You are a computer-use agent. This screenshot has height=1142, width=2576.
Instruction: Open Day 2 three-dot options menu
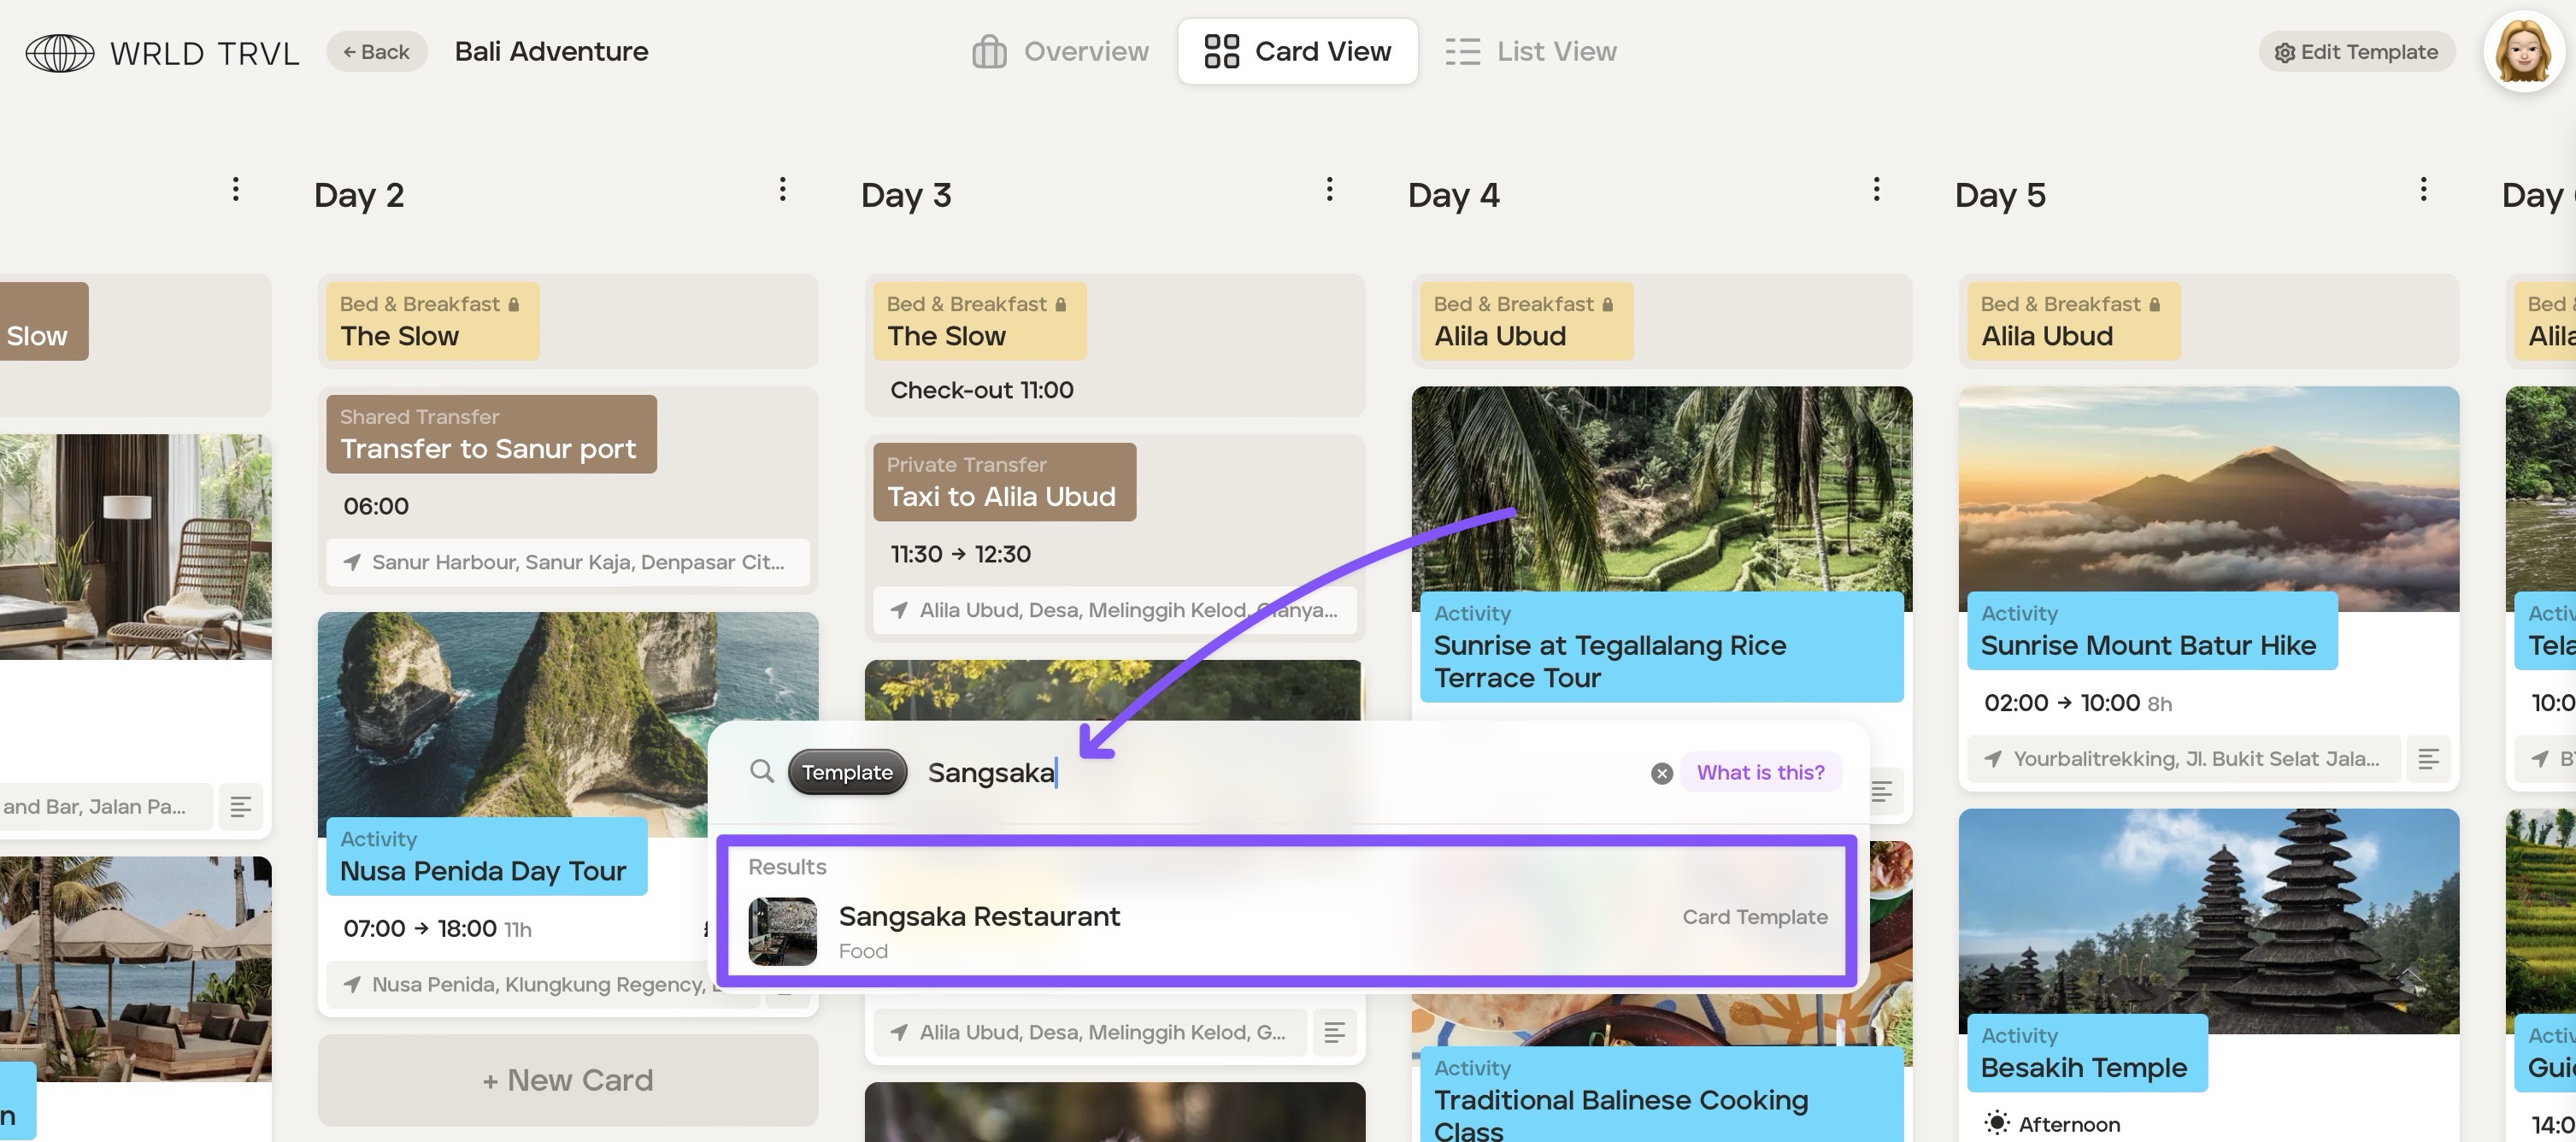pyautogui.click(x=782, y=189)
